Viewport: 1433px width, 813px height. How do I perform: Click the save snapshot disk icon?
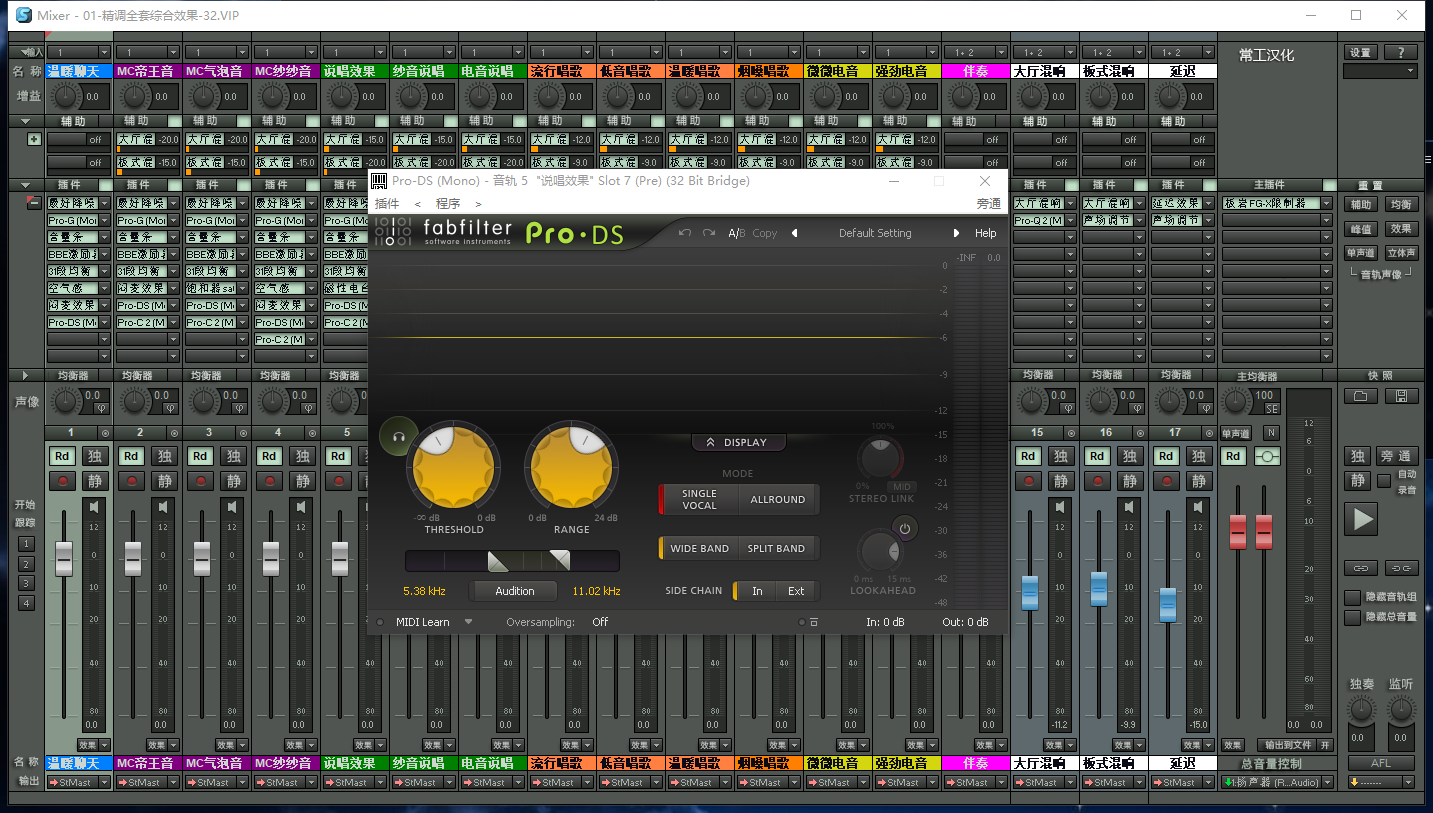click(x=1401, y=396)
